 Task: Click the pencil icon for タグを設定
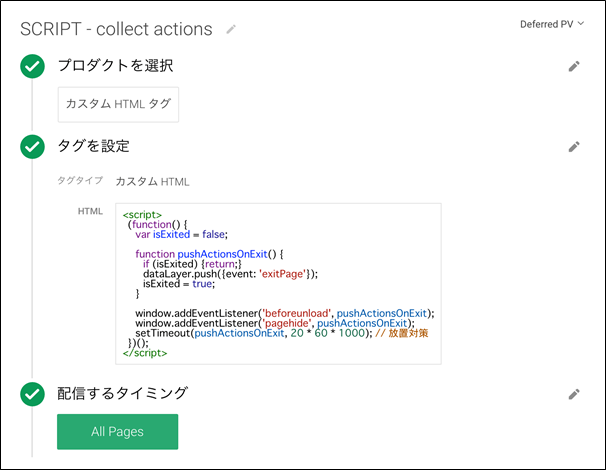click(x=573, y=147)
